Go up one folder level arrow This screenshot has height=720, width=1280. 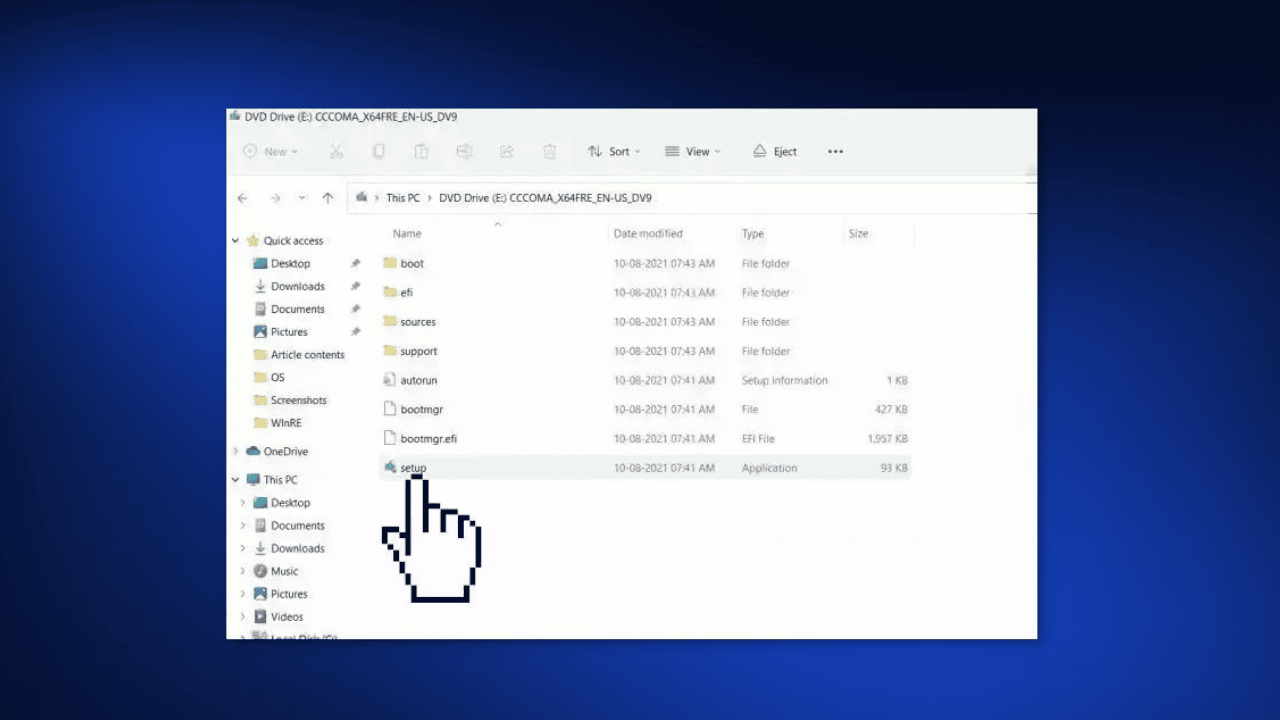(x=328, y=198)
